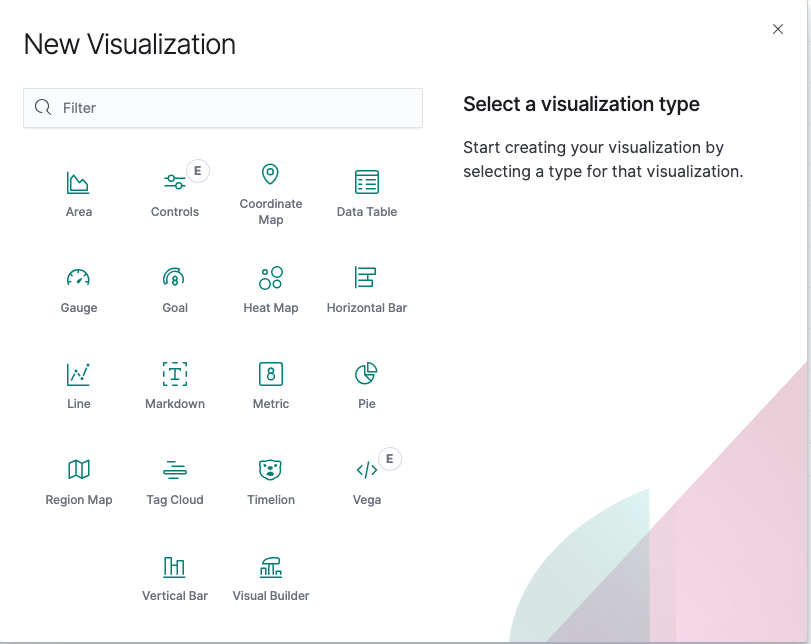Create a Markdown visualization
811x644 pixels.
coord(175,383)
